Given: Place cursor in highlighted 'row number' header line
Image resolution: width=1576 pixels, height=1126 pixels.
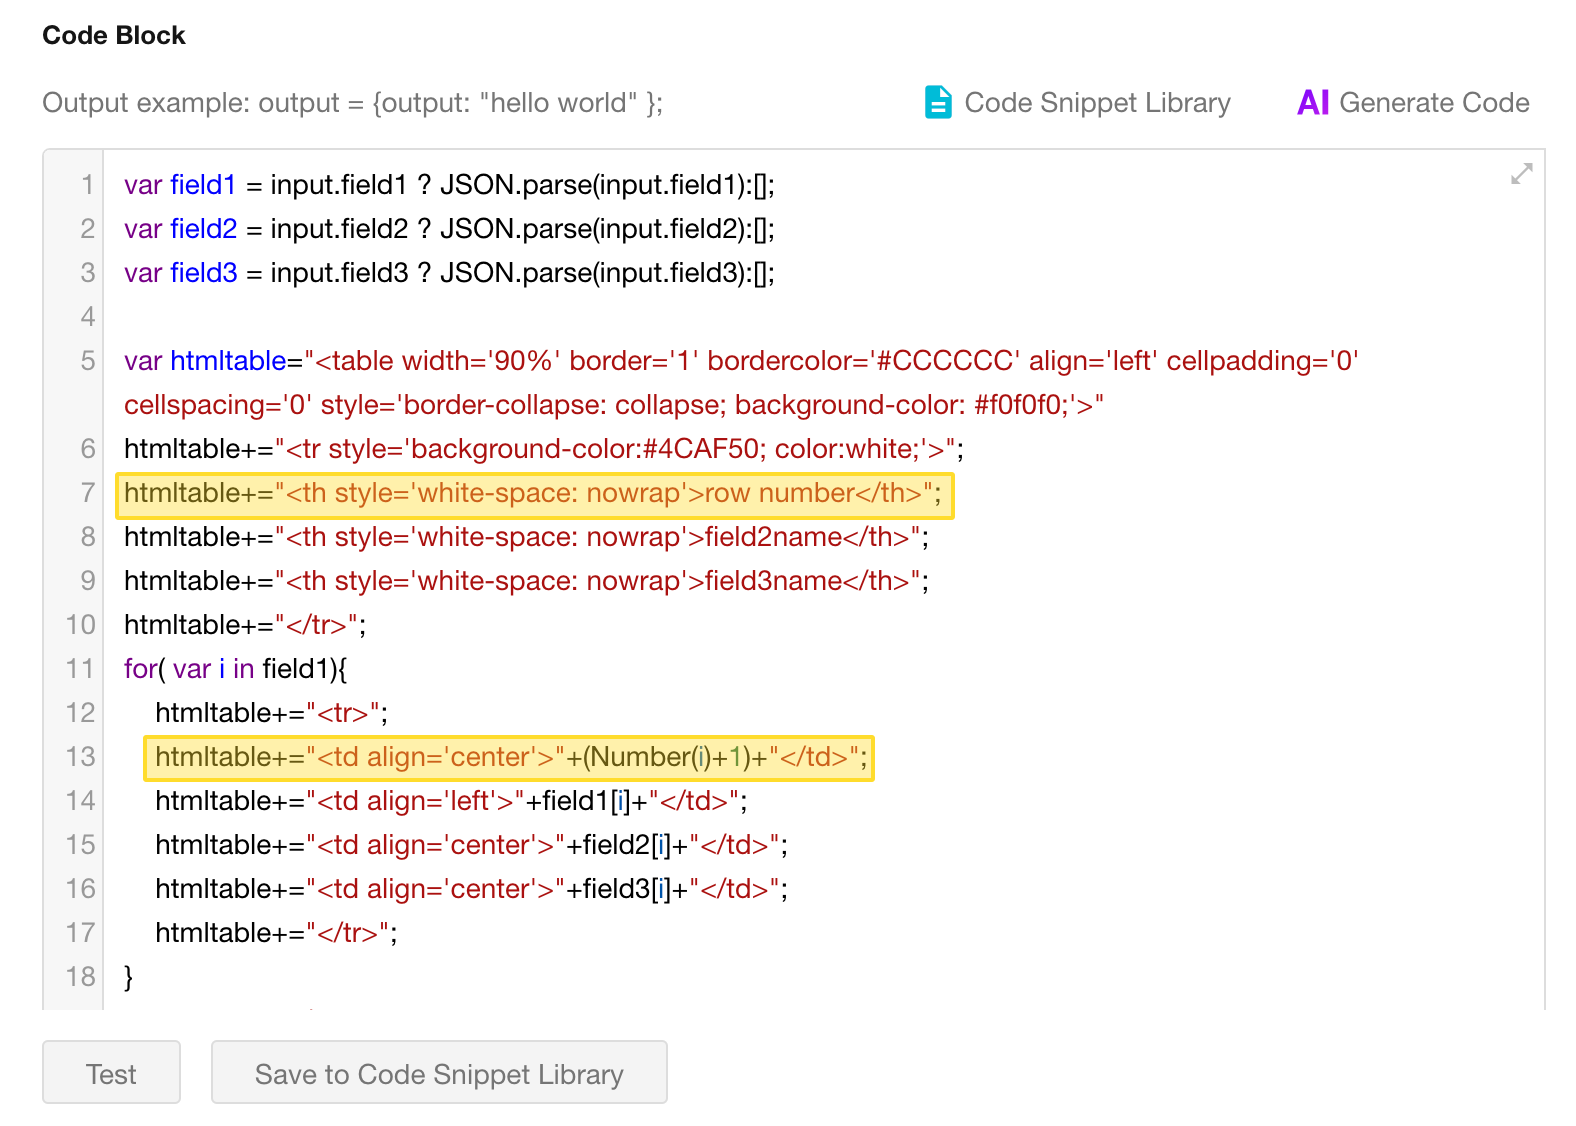Looking at the screenshot, I should [533, 494].
